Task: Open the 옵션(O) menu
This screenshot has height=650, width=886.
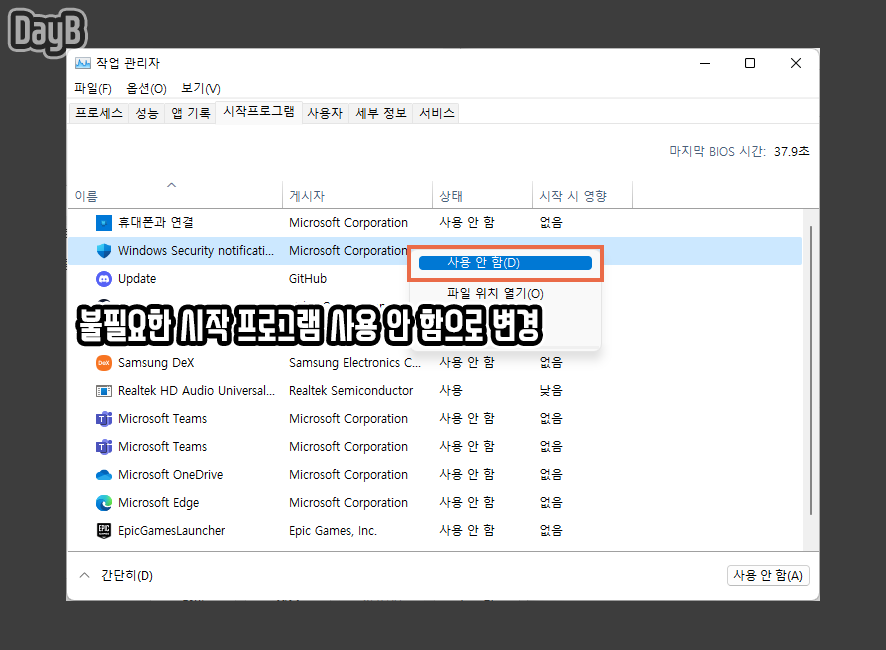Action: pyautogui.click(x=146, y=89)
